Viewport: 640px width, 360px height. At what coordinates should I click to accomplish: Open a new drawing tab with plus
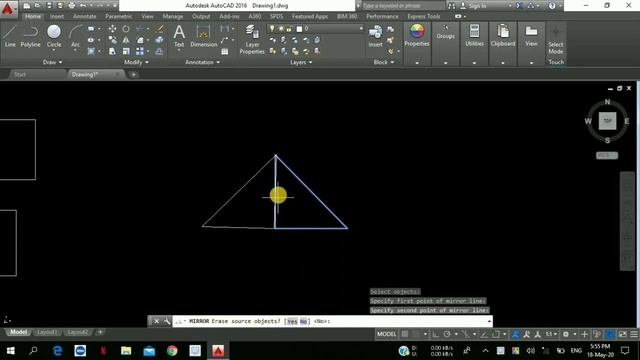[133, 74]
